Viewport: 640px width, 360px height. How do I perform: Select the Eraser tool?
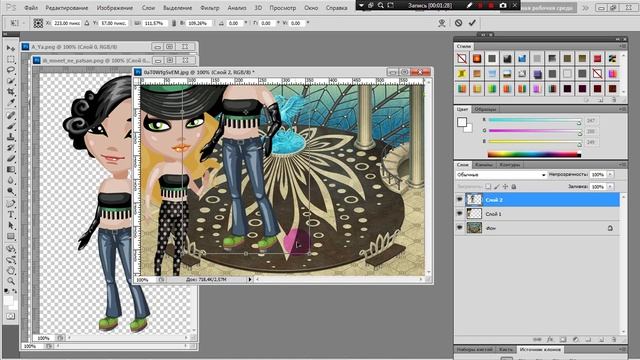[11, 159]
